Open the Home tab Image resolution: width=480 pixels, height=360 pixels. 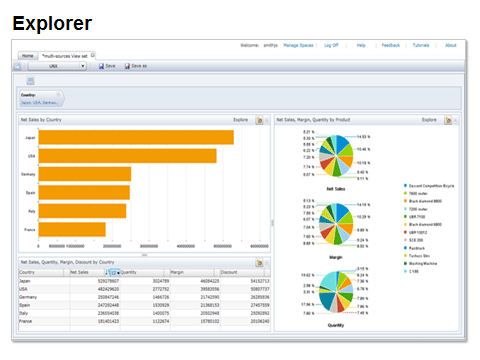(x=27, y=56)
